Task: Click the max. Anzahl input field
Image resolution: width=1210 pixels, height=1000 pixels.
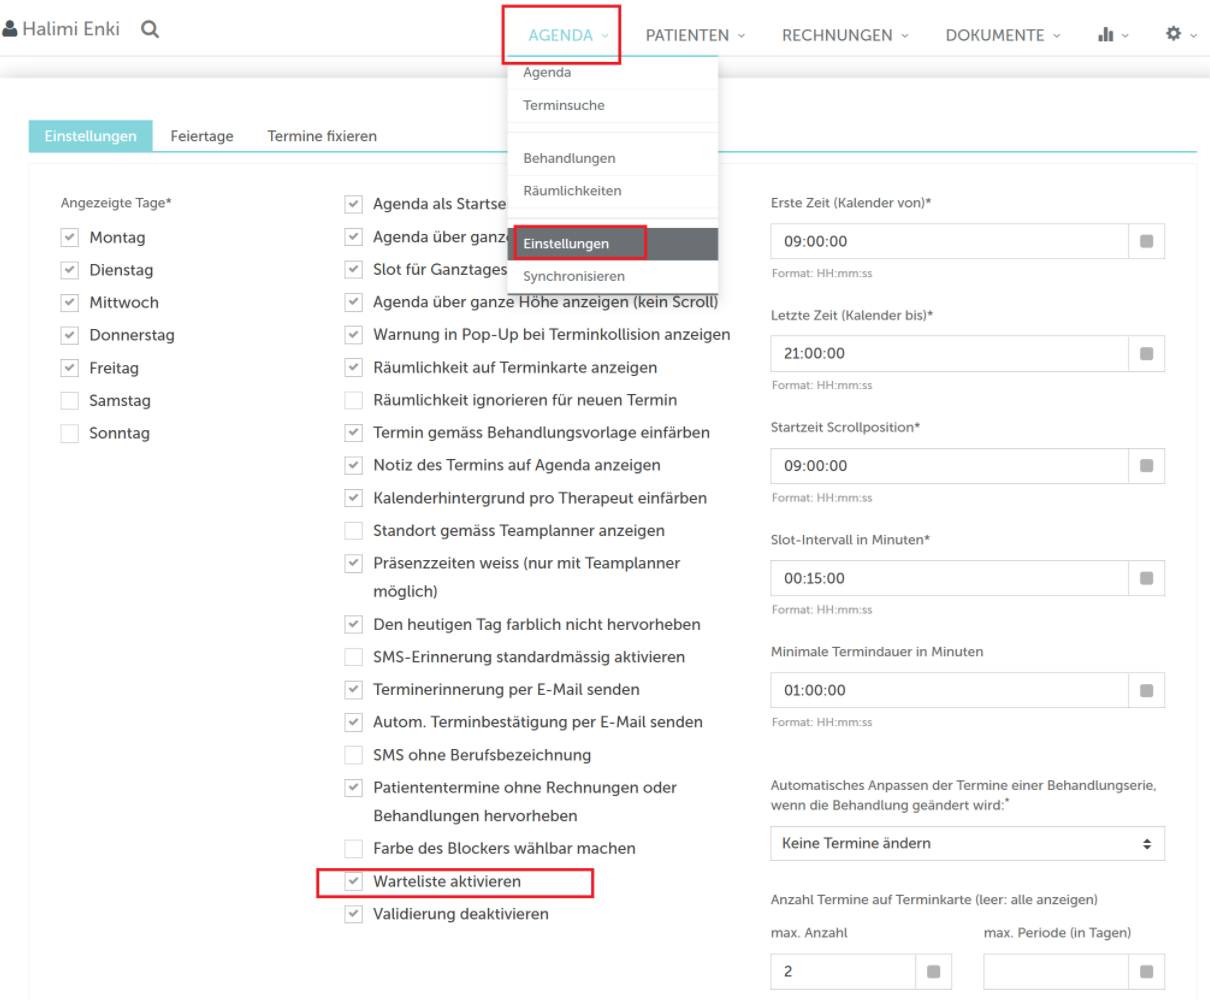Action: (x=843, y=971)
